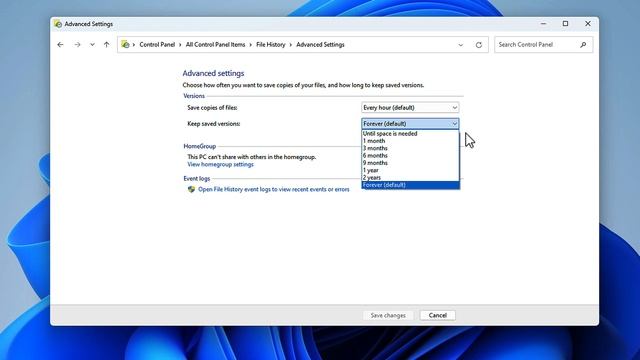Viewport: 640px width, 360px height.
Task: Click the Event logs section label
Action: point(197,178)
